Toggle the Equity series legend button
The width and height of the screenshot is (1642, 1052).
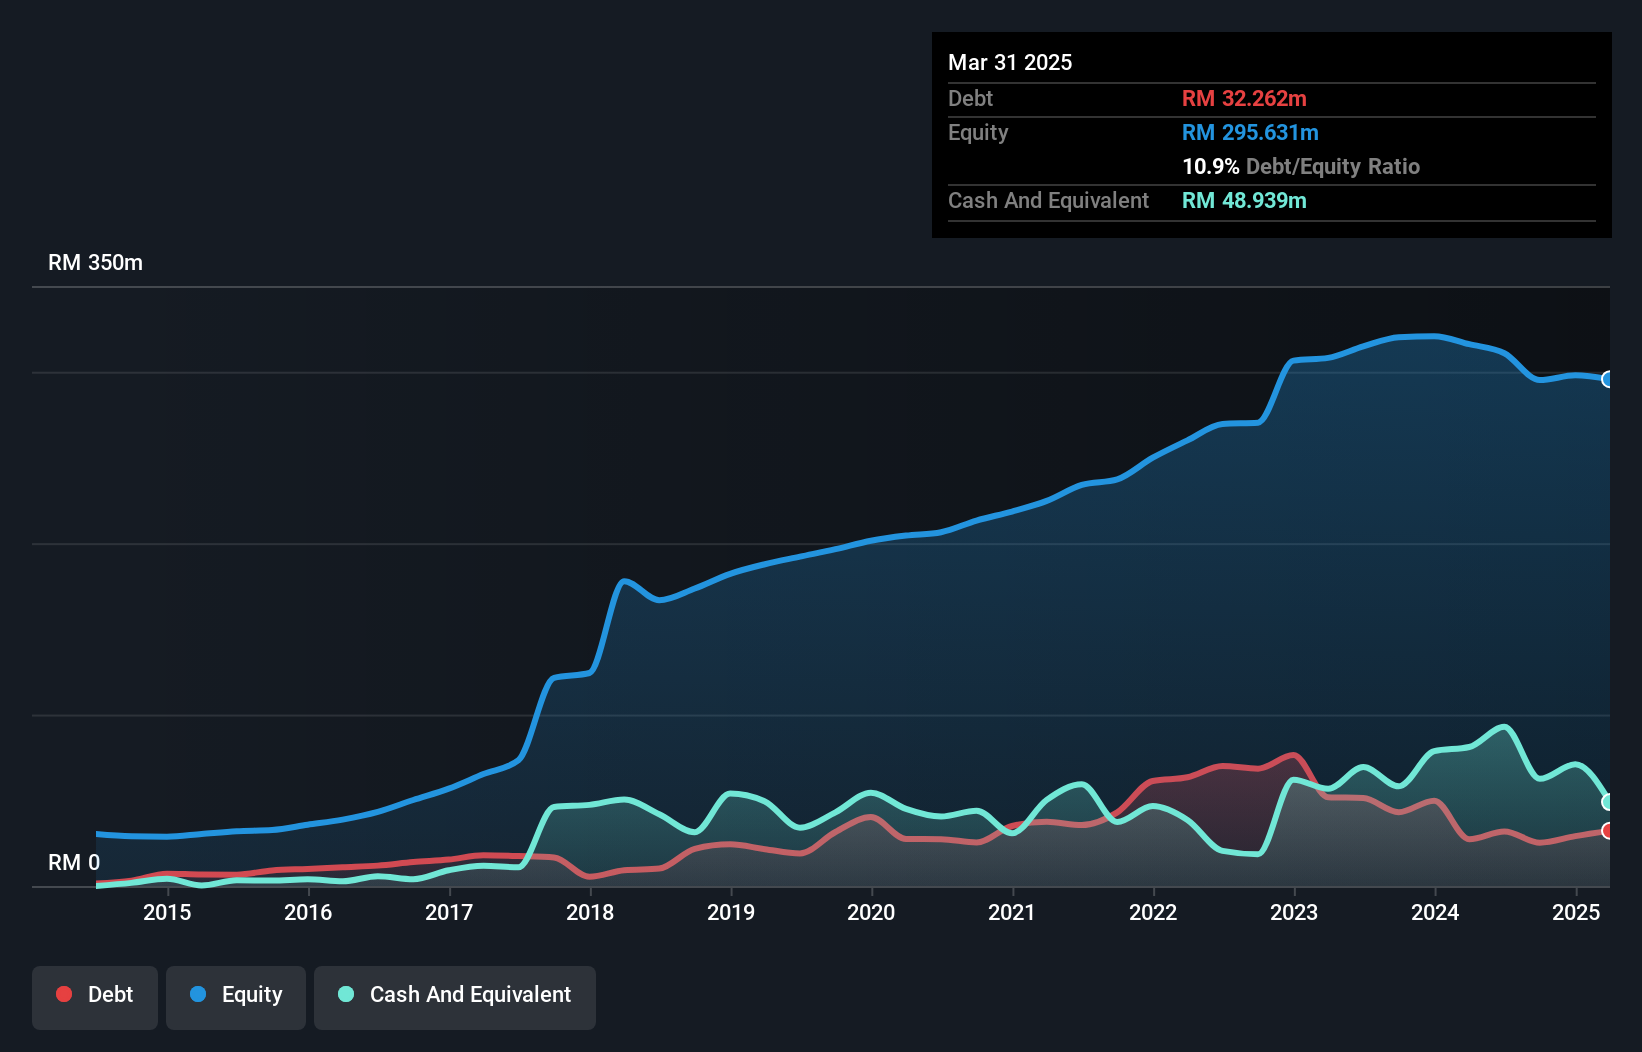coord(236,995)
